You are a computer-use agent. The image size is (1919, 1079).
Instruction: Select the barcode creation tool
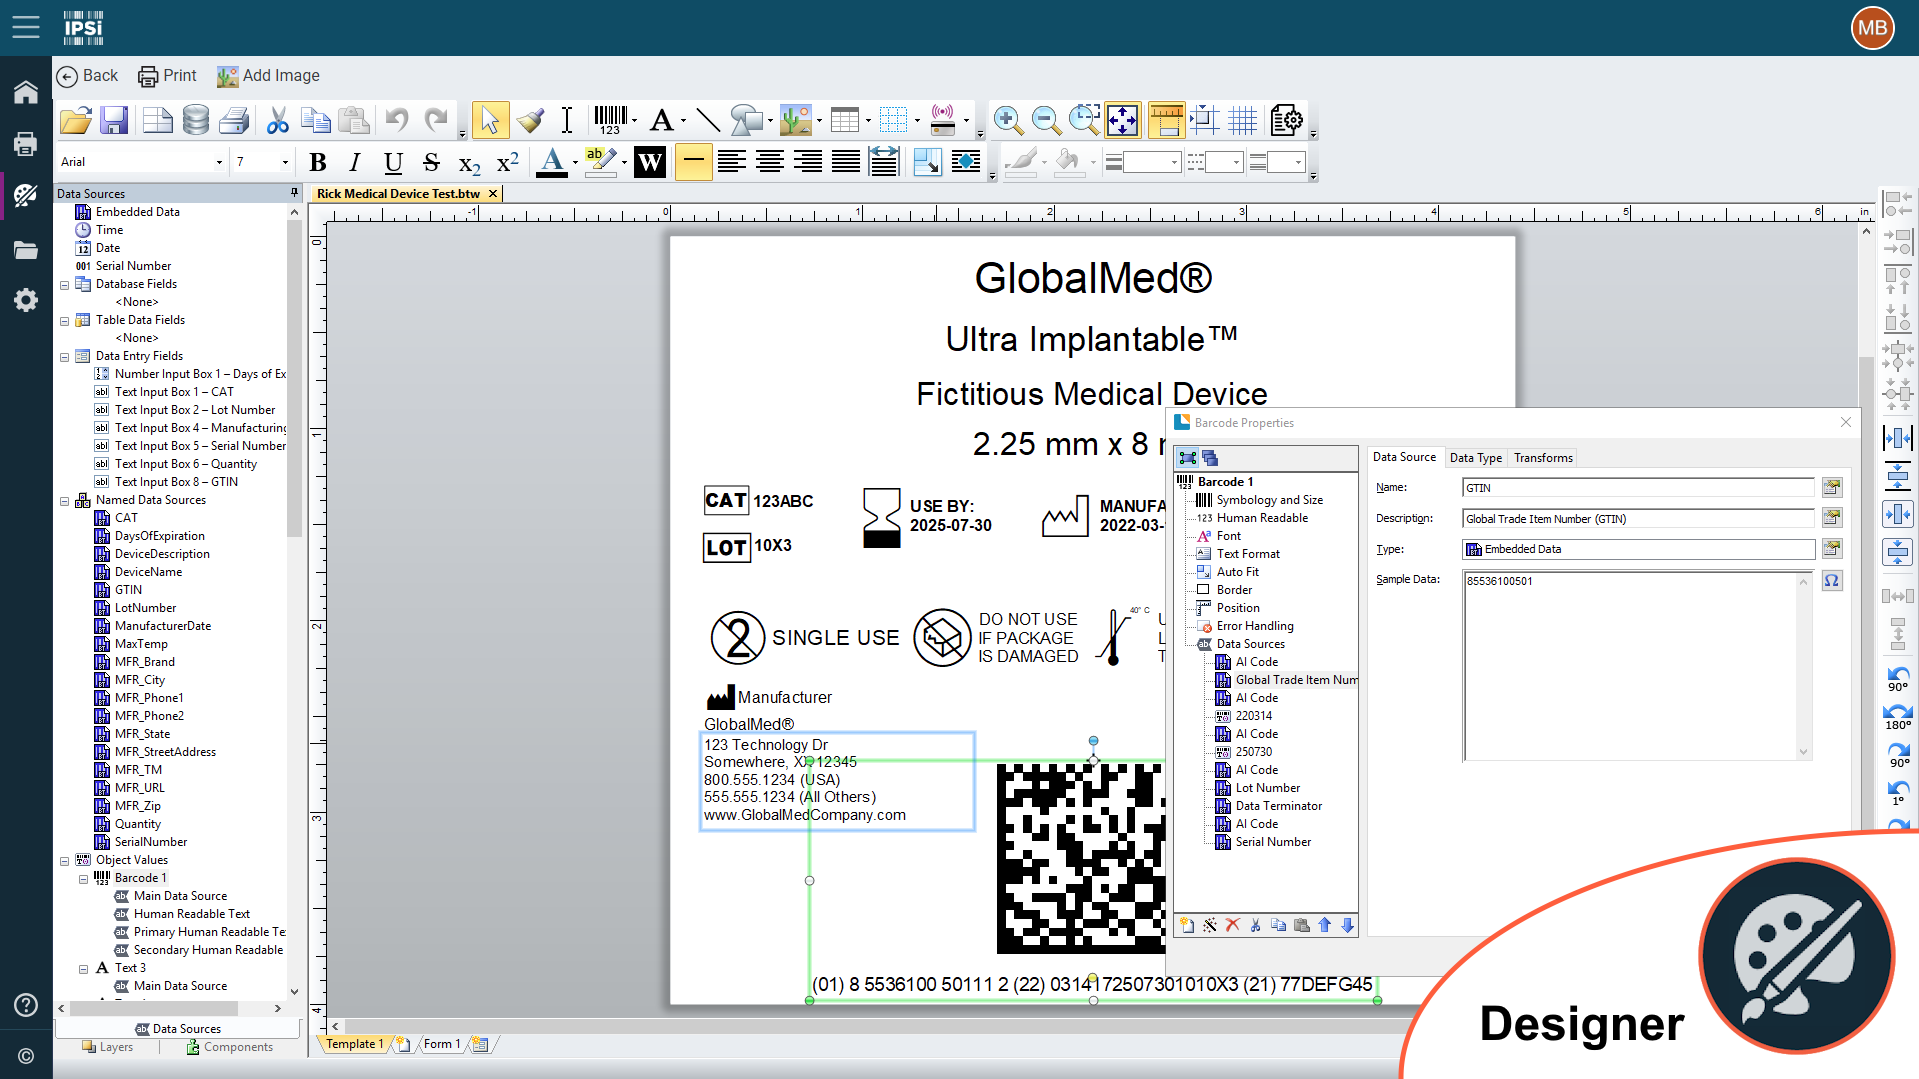click(x=610, y=121)
